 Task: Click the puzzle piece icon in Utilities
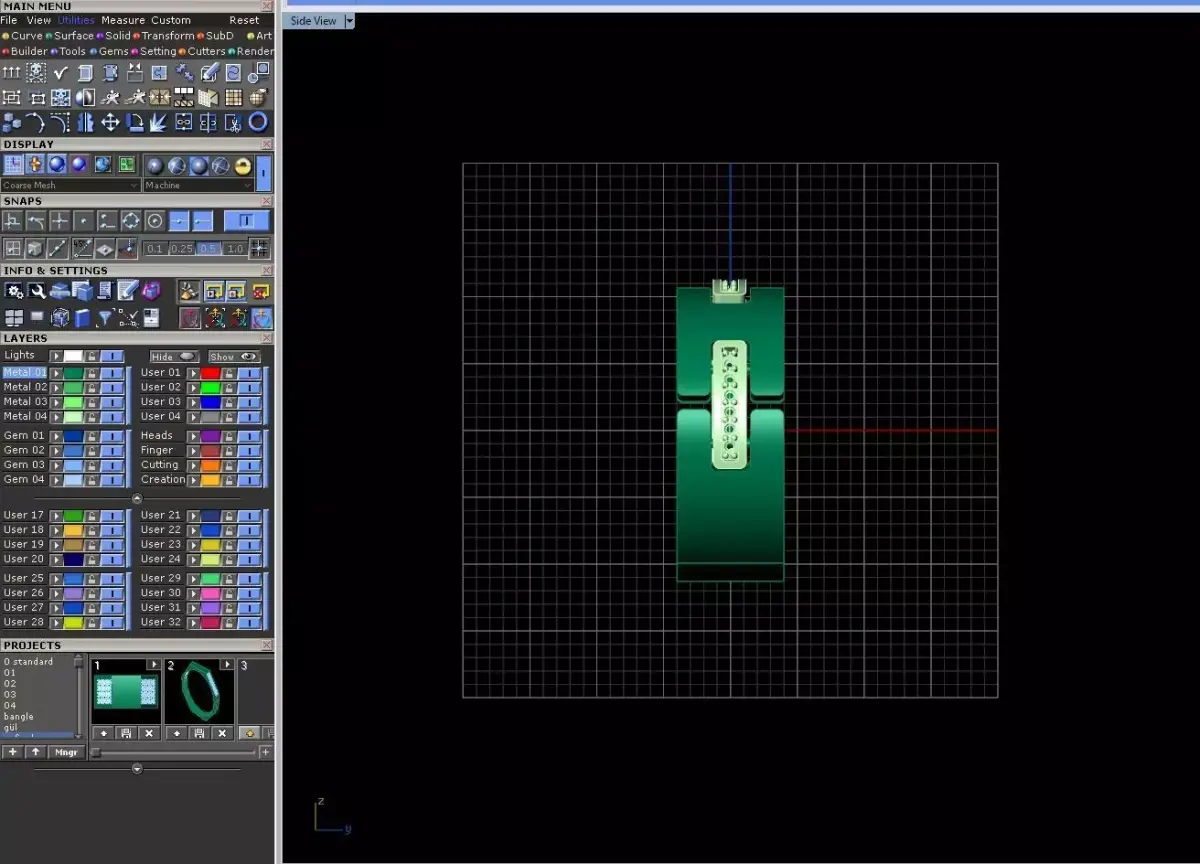coord(159,72)
